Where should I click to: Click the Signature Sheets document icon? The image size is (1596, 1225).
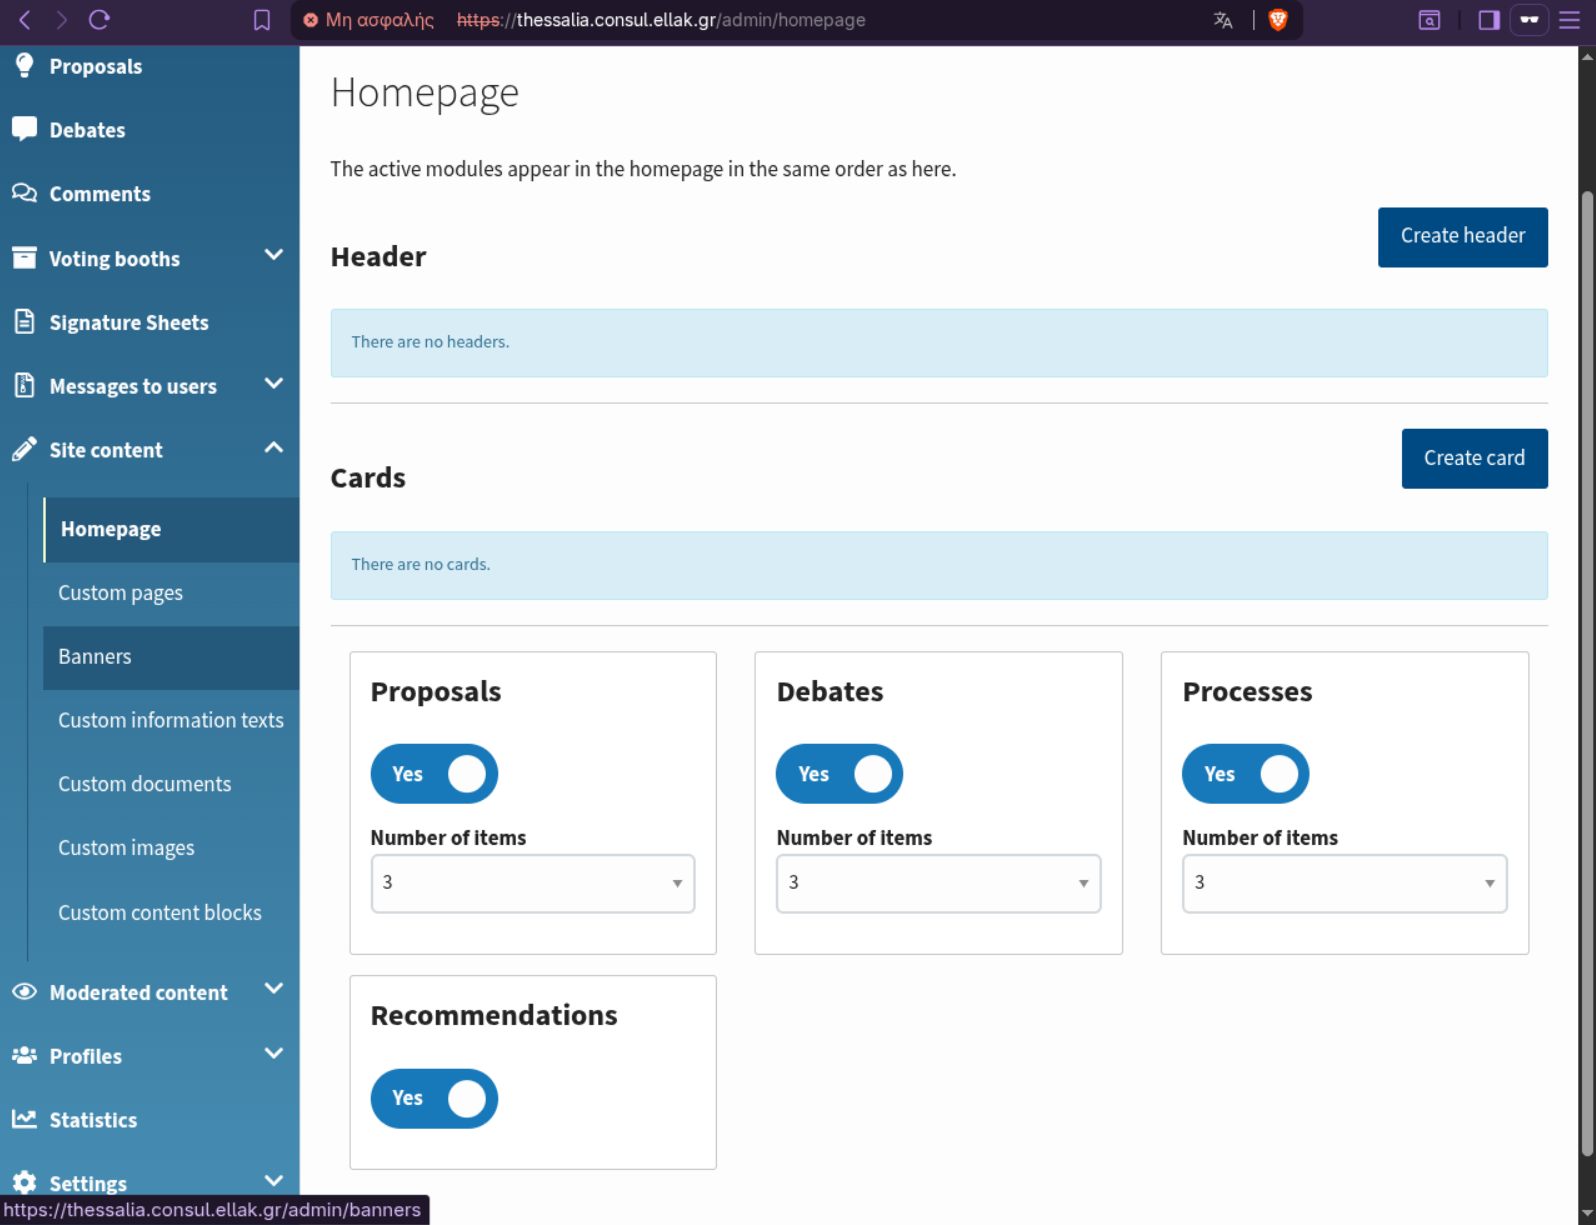pos(25,322)
